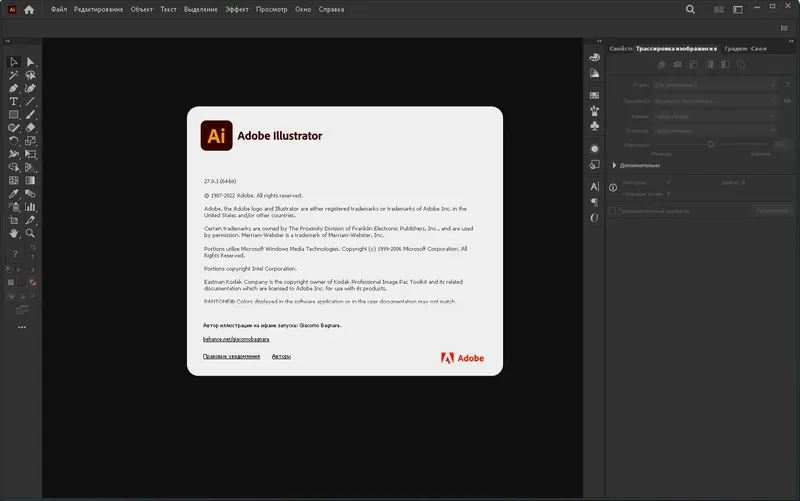800x501 pixels.
Task: Toggle the eye icon beside Просмотр dropdown
Action: 787,101
